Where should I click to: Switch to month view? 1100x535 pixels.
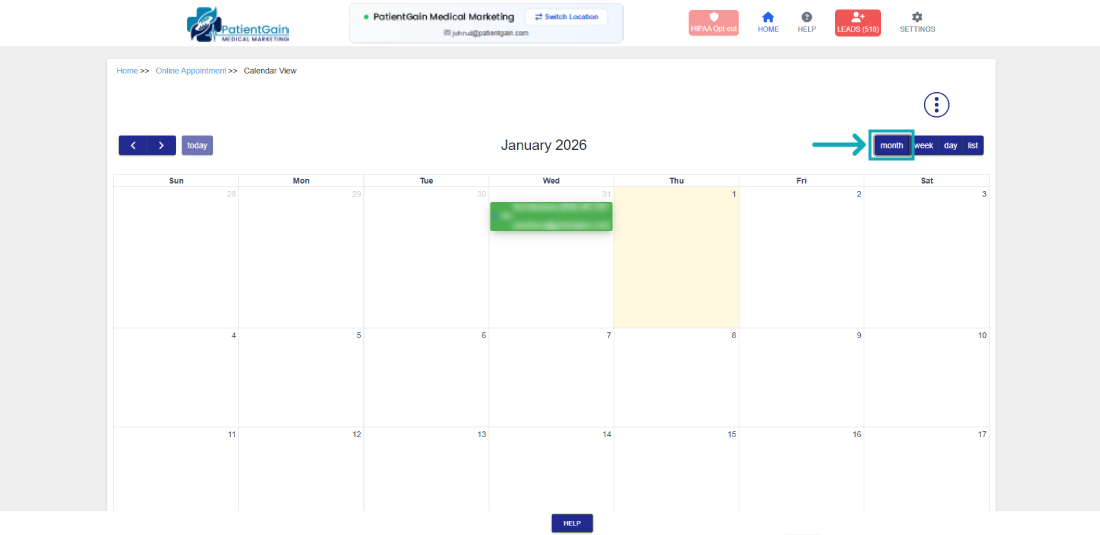pos(892,145)
